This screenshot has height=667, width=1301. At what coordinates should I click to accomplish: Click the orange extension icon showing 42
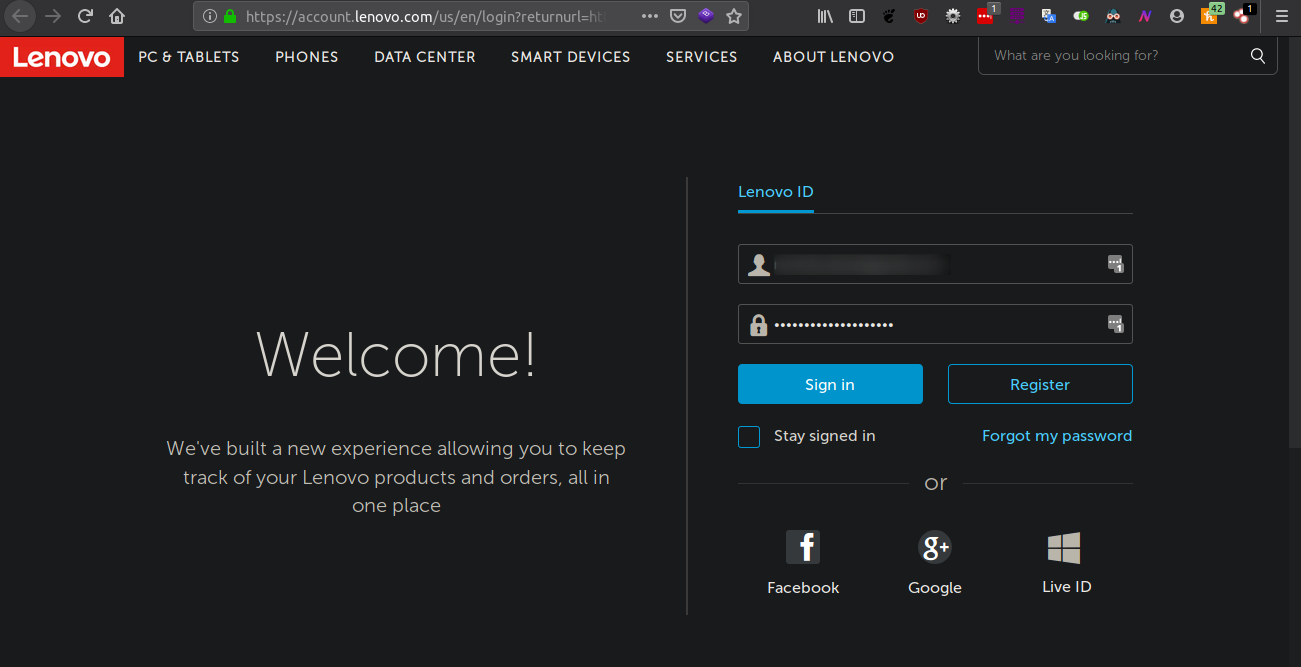point(1210,14)
